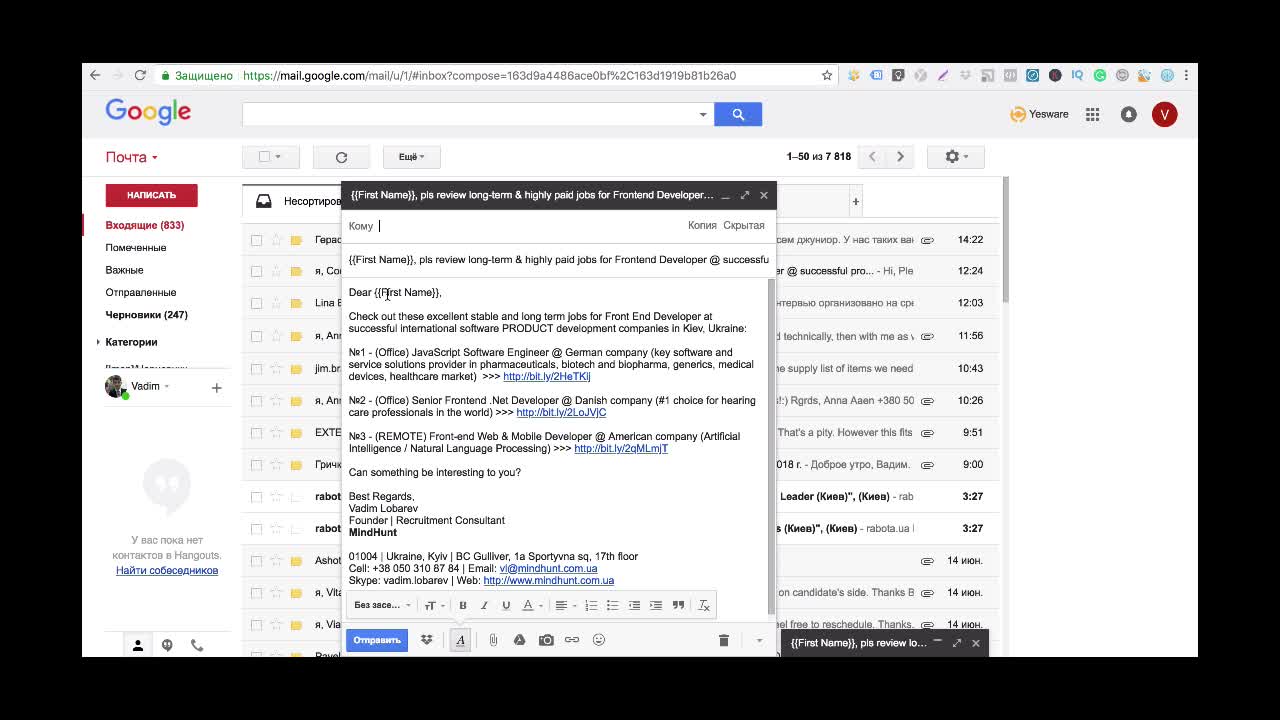This screenshot has height=720, width=1280.
Task: Decrease indent in message body
Action: [634, 605]
